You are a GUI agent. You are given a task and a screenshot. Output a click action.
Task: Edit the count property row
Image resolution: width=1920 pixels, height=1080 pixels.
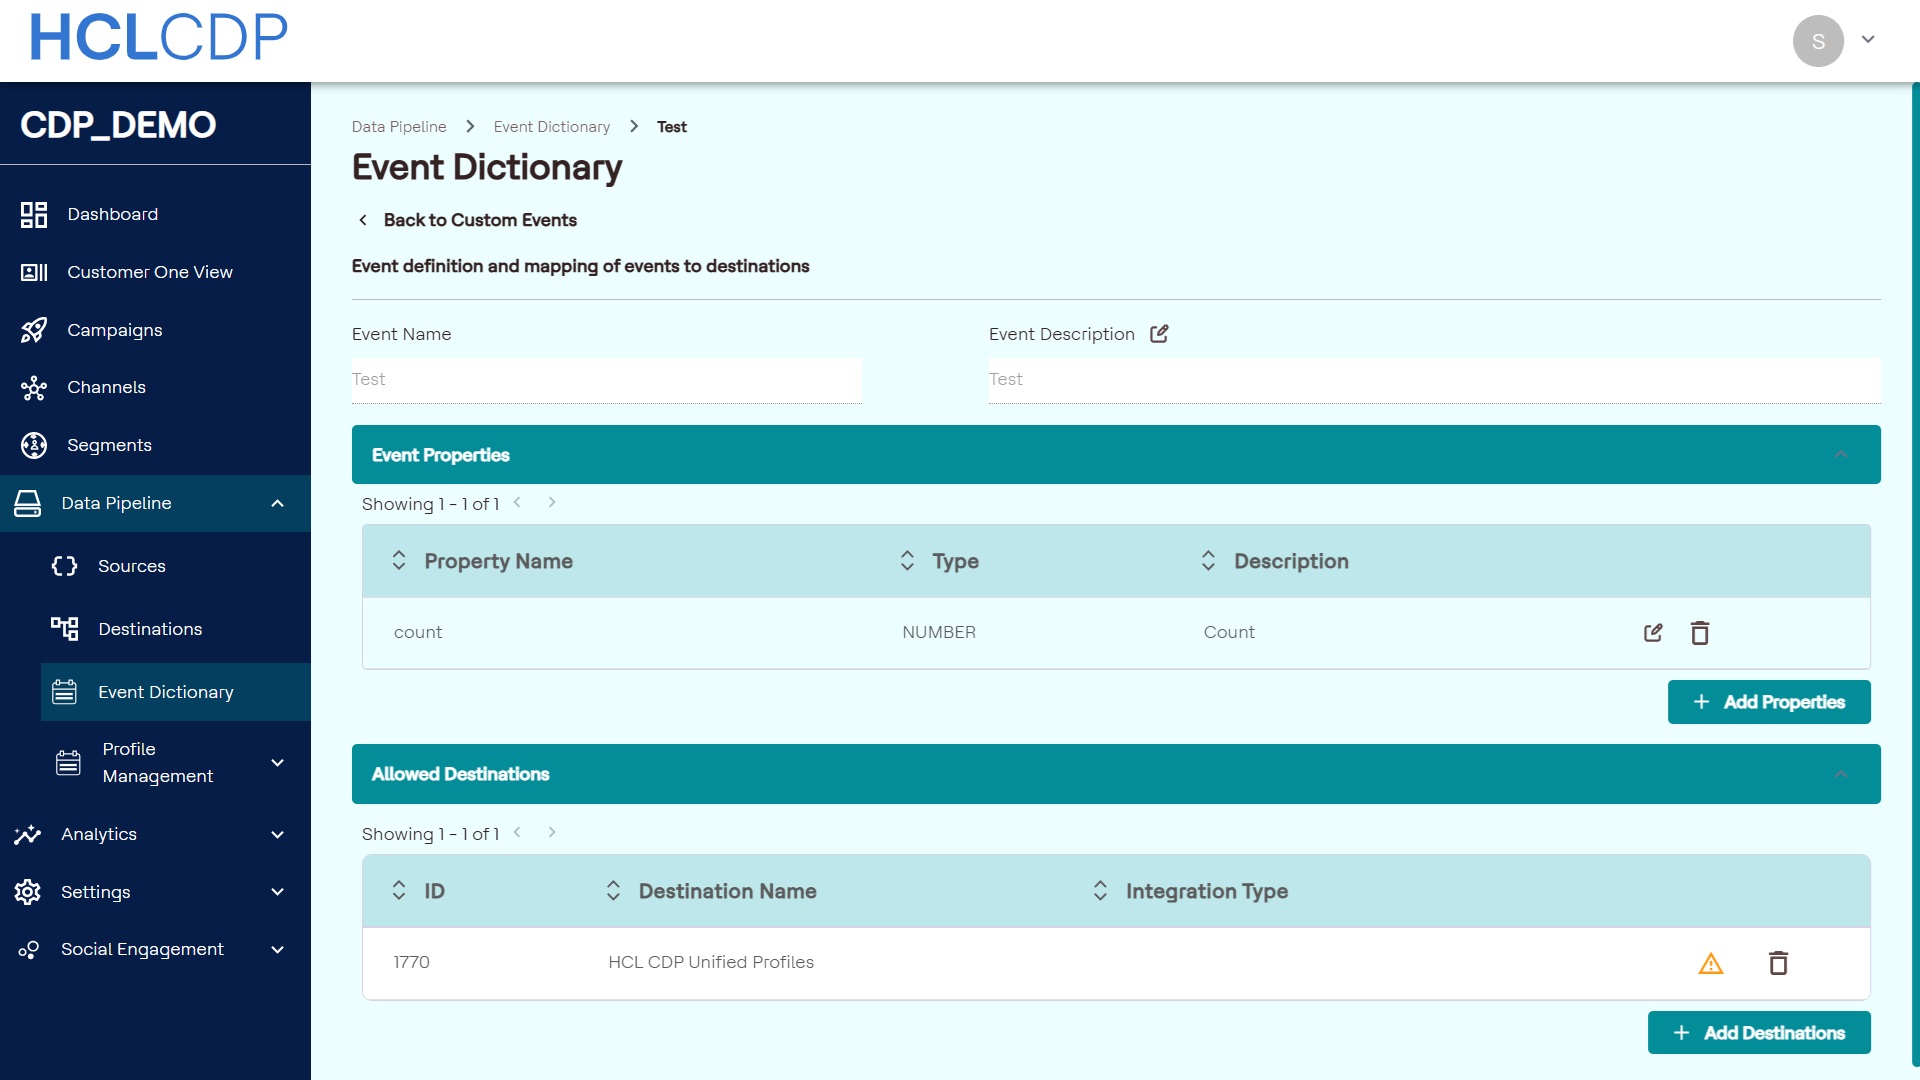click(1653, 633)
